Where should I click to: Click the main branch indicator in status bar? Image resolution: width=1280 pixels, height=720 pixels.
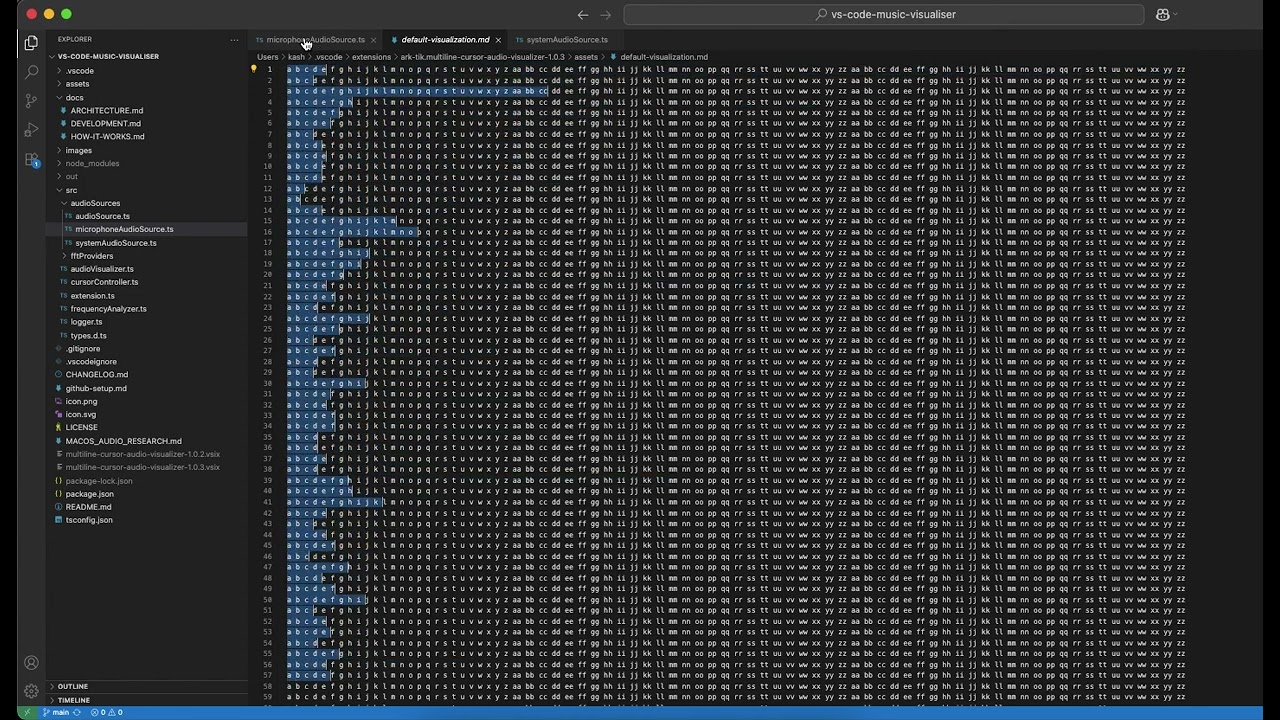point(56,713)
